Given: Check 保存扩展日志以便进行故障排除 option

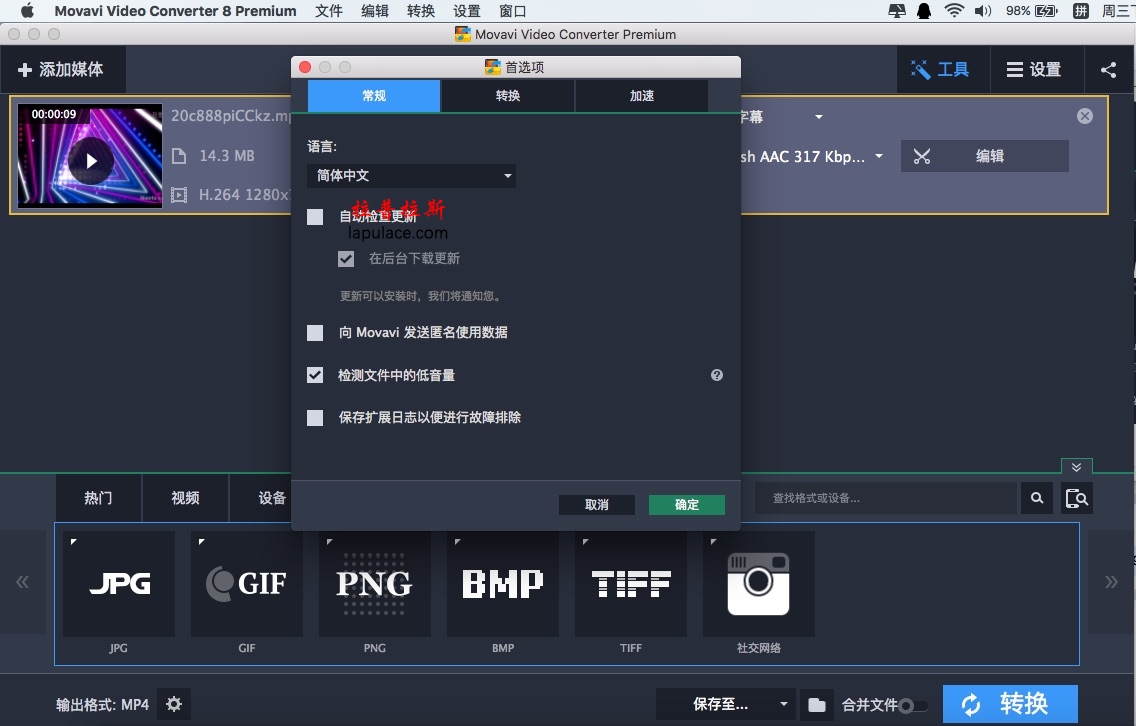Looking at the screenshot, I should (x=315, y=418).
